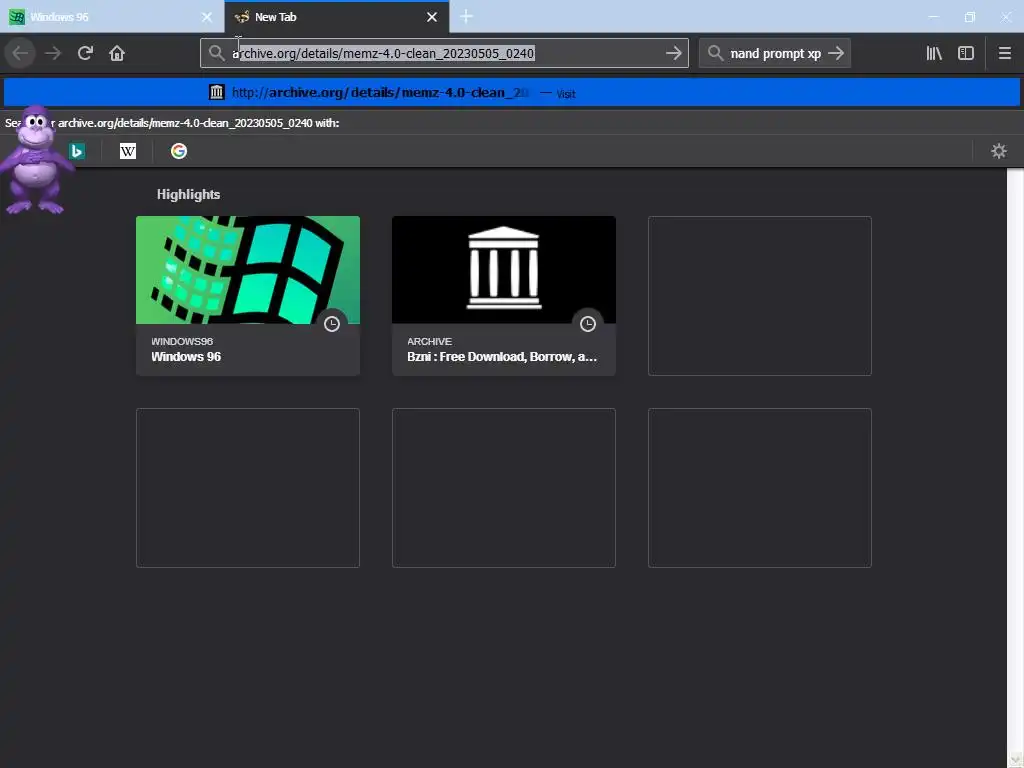Switch to the Windows 96 tab
This screenshot has width=1024, height=768.
[112, 17]
